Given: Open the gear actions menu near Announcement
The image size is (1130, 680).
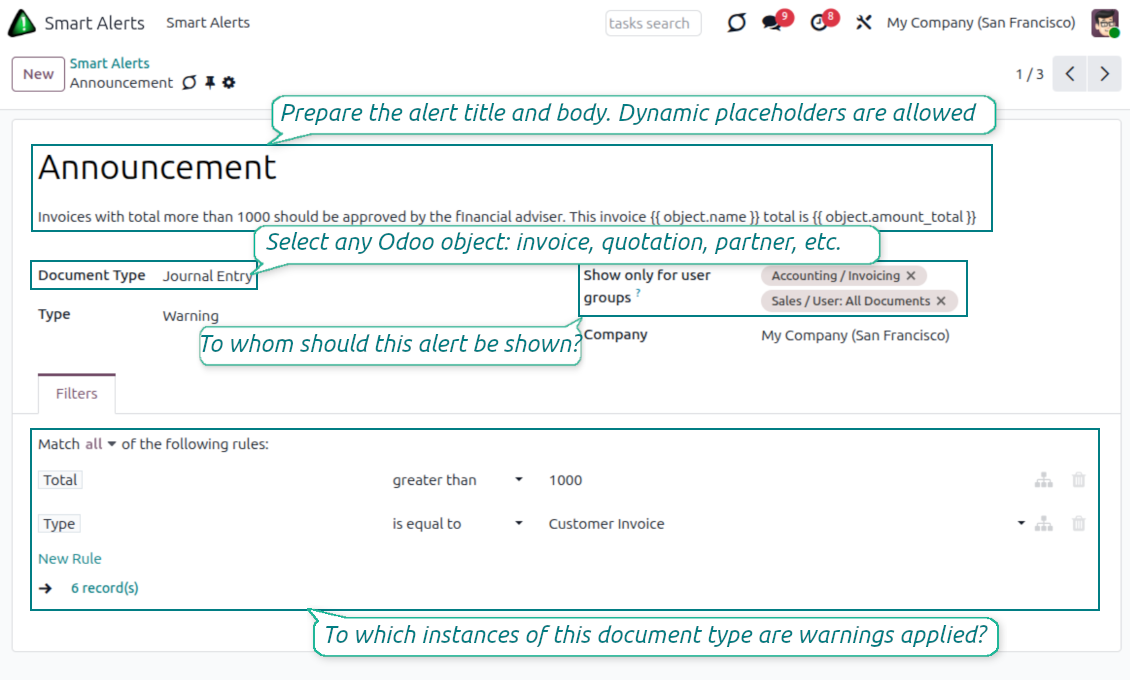Looking at the screenshot, I should point(229,83).
